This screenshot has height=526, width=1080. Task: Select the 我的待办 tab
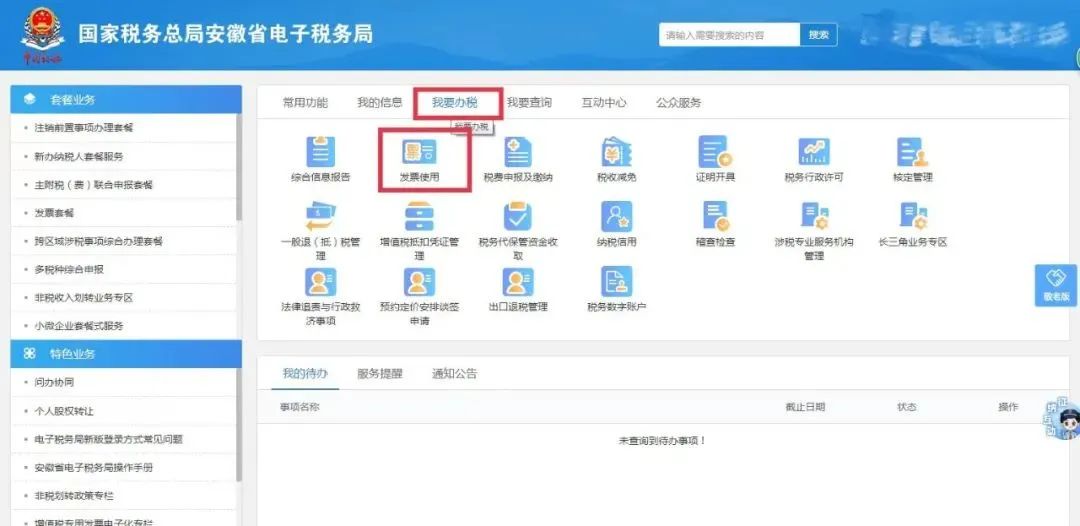coord(305,374)
